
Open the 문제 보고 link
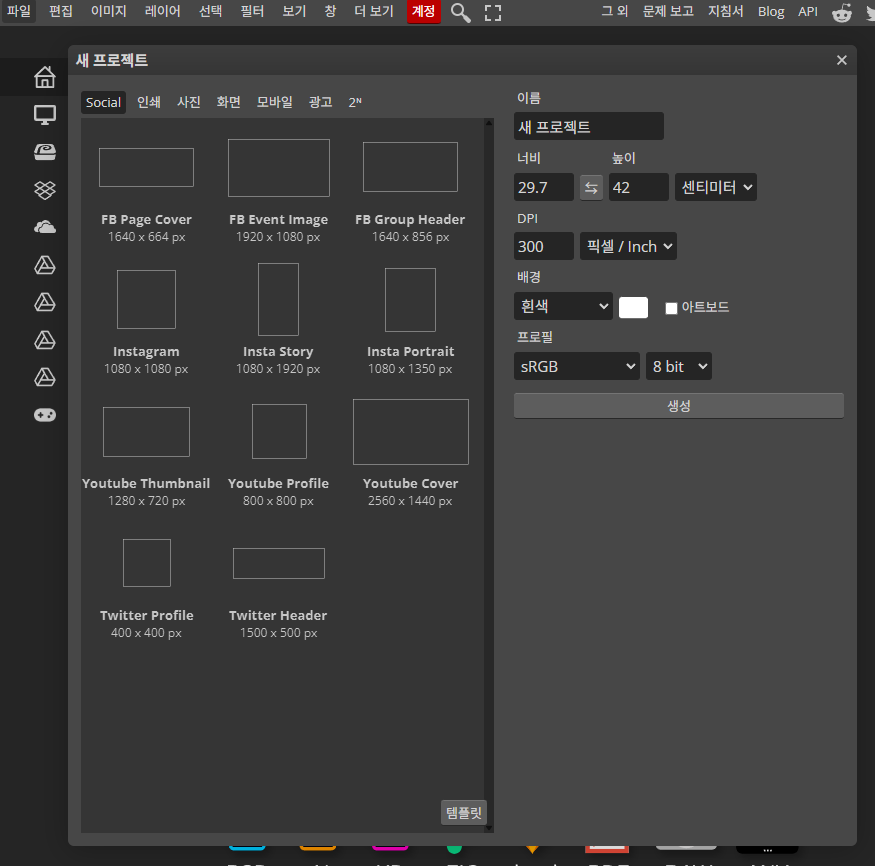click(x=668, y=11)
